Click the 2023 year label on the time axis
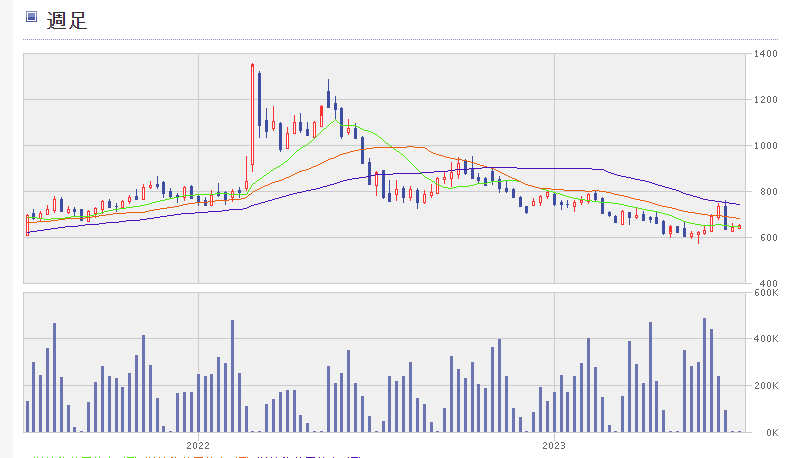This screenshot has height=458, width=791. pyautogui.click(x=554, y=443)
